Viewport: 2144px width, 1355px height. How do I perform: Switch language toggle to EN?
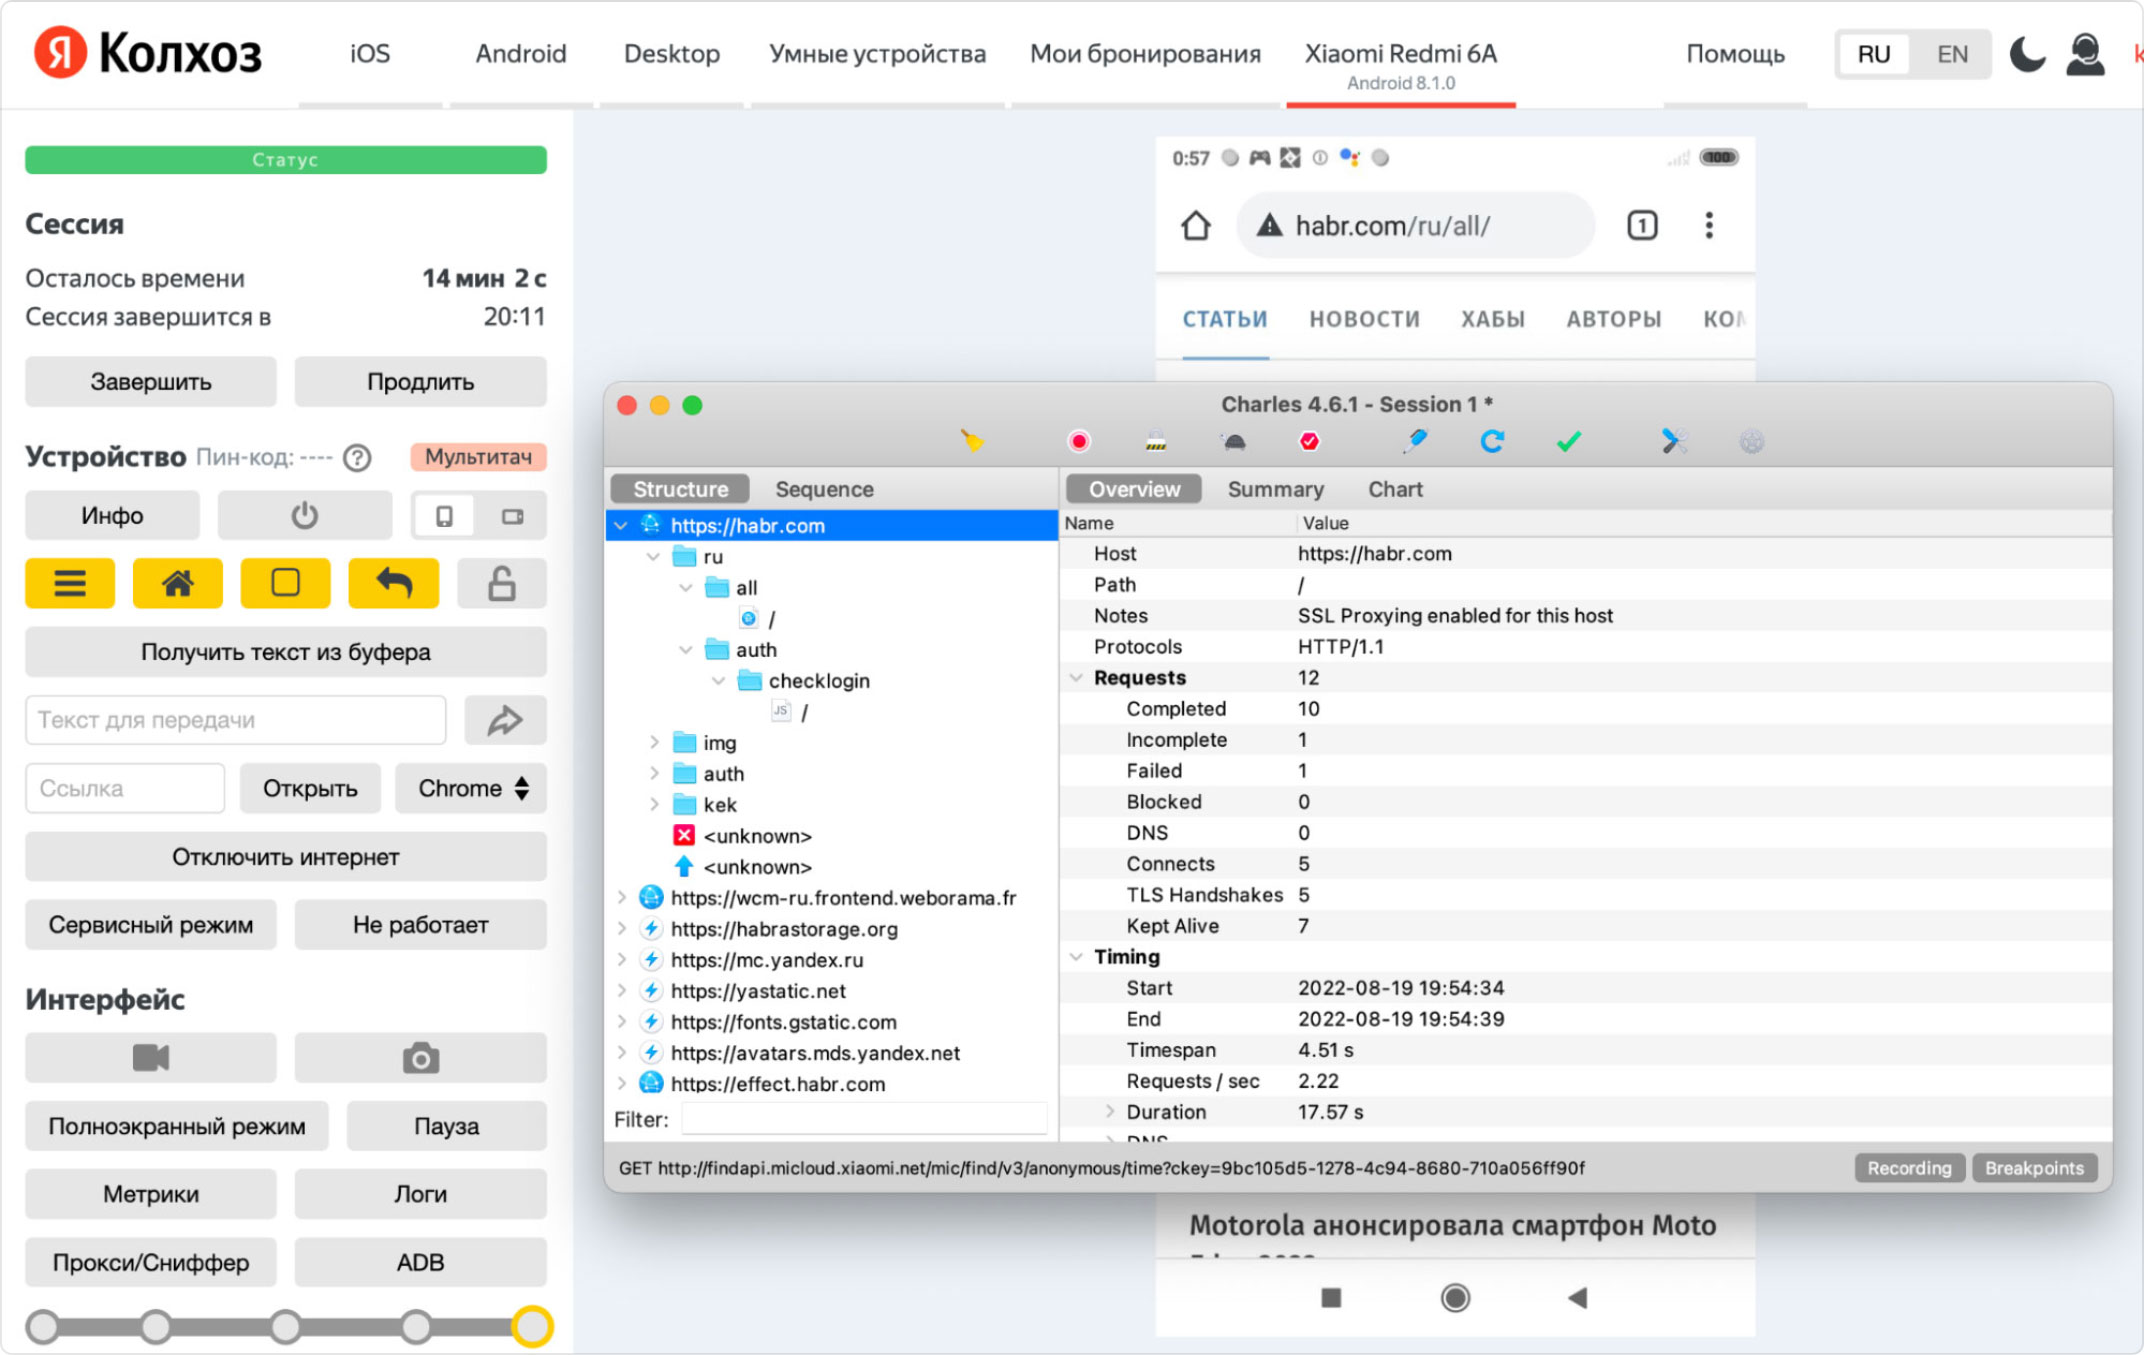click(1951, 54)
